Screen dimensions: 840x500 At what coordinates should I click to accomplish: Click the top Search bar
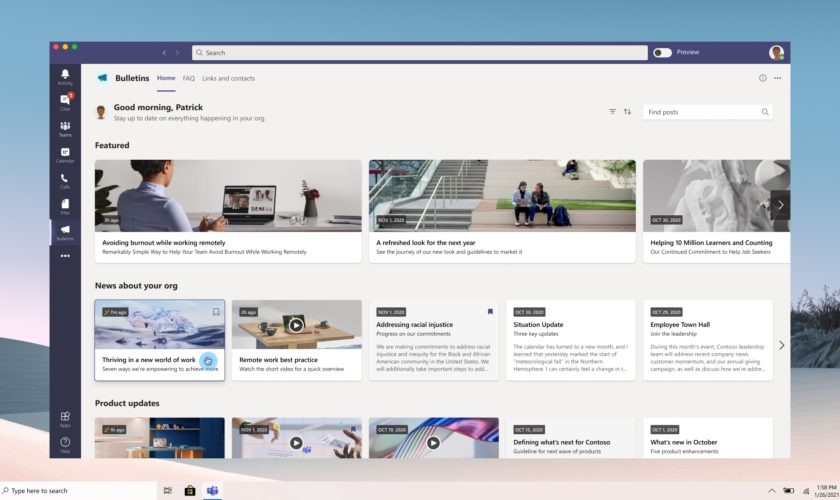(419, 53)
